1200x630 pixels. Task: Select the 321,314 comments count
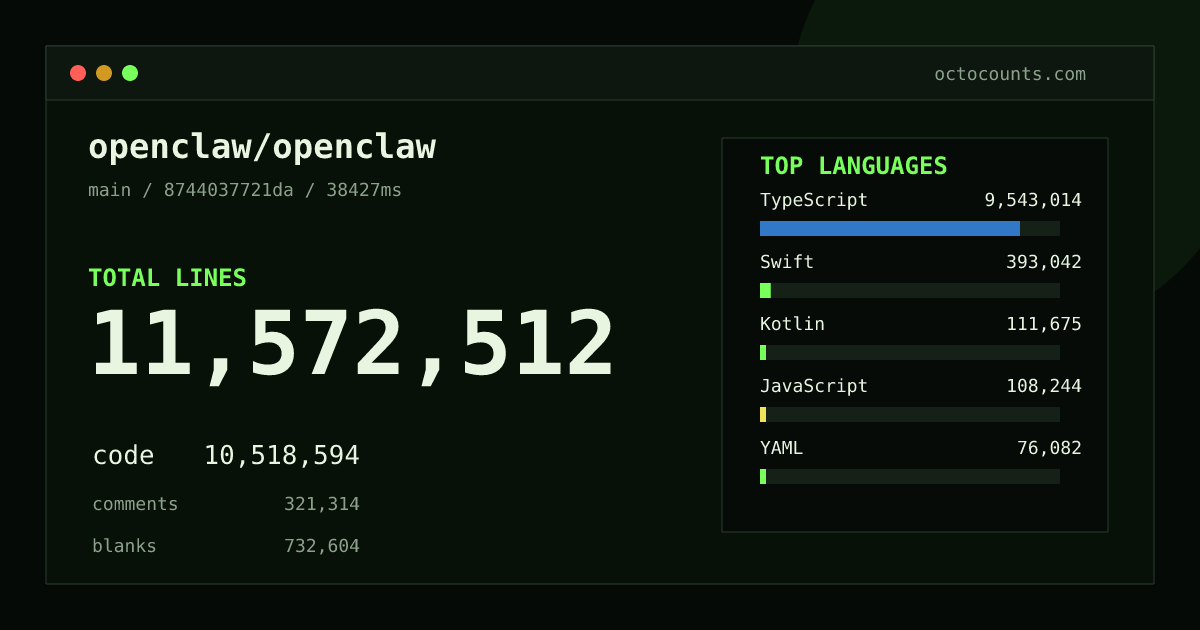[x=322, y=504]
